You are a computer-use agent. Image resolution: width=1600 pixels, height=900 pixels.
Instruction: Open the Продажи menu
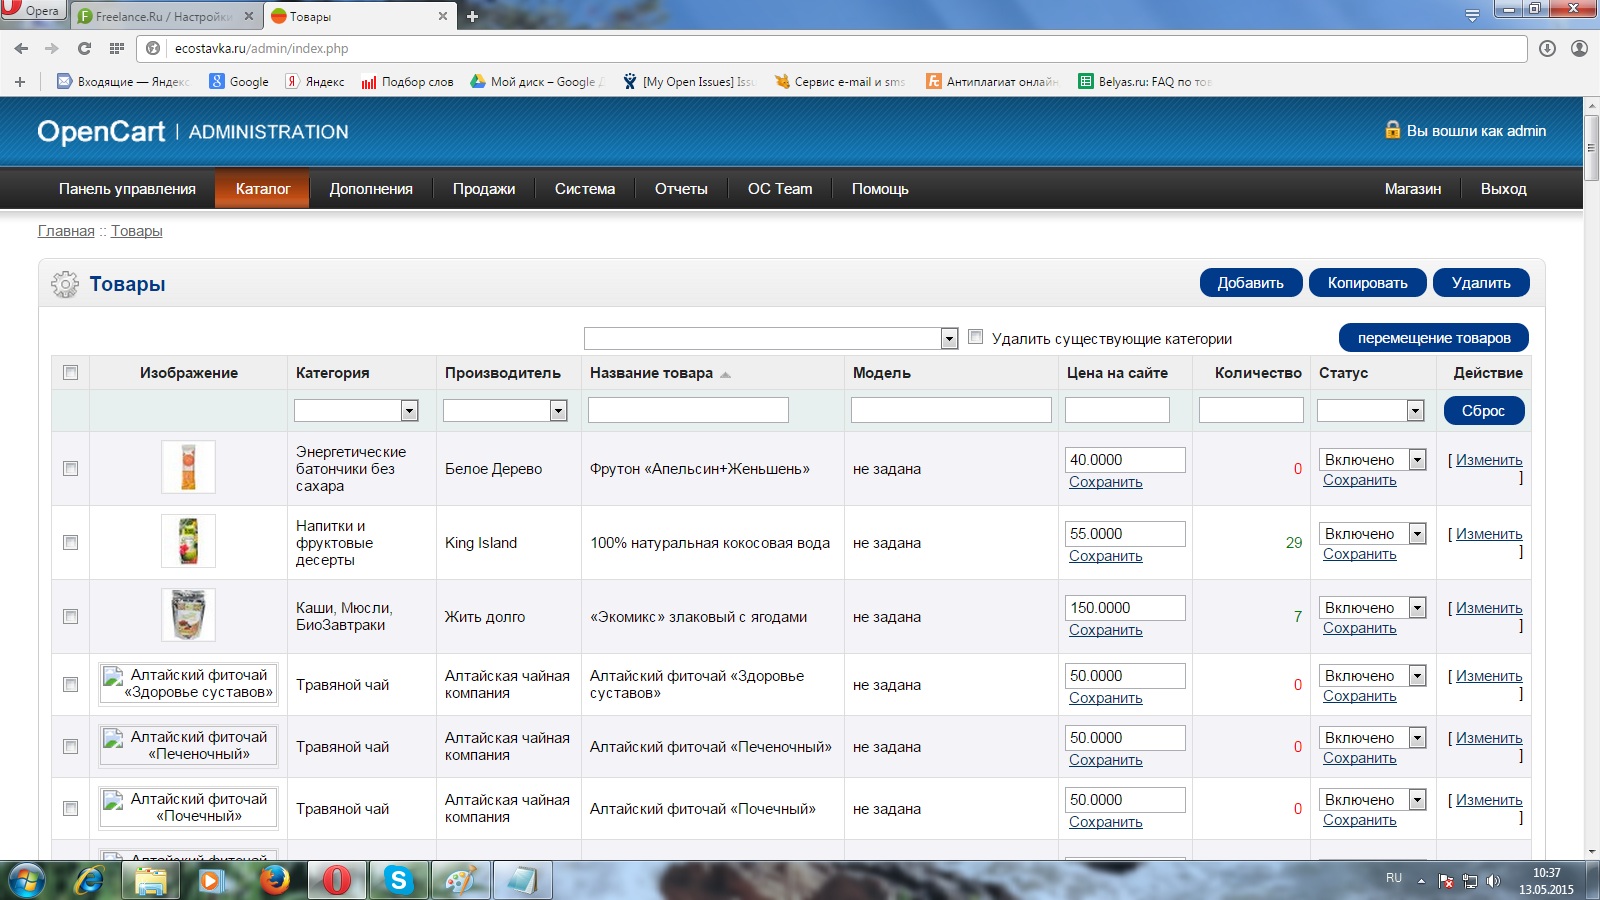tap(484, 188)
